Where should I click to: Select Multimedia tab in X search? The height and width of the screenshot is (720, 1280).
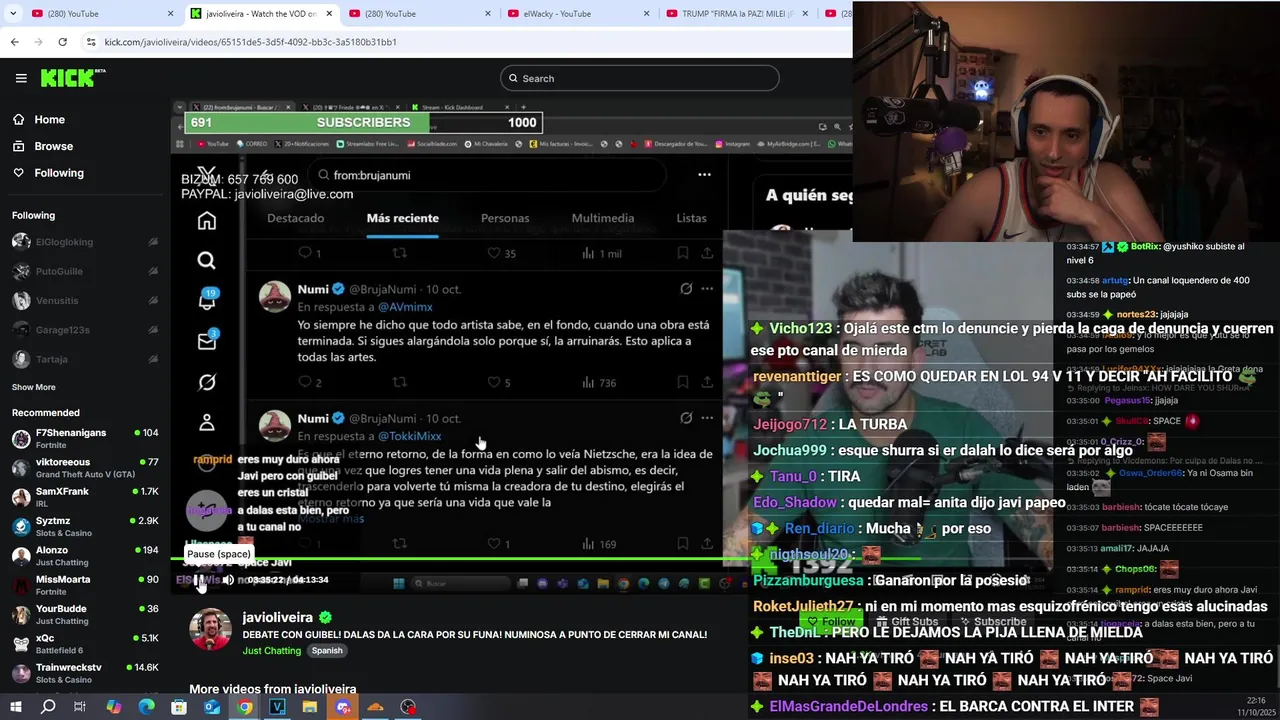tap(602, 218)
